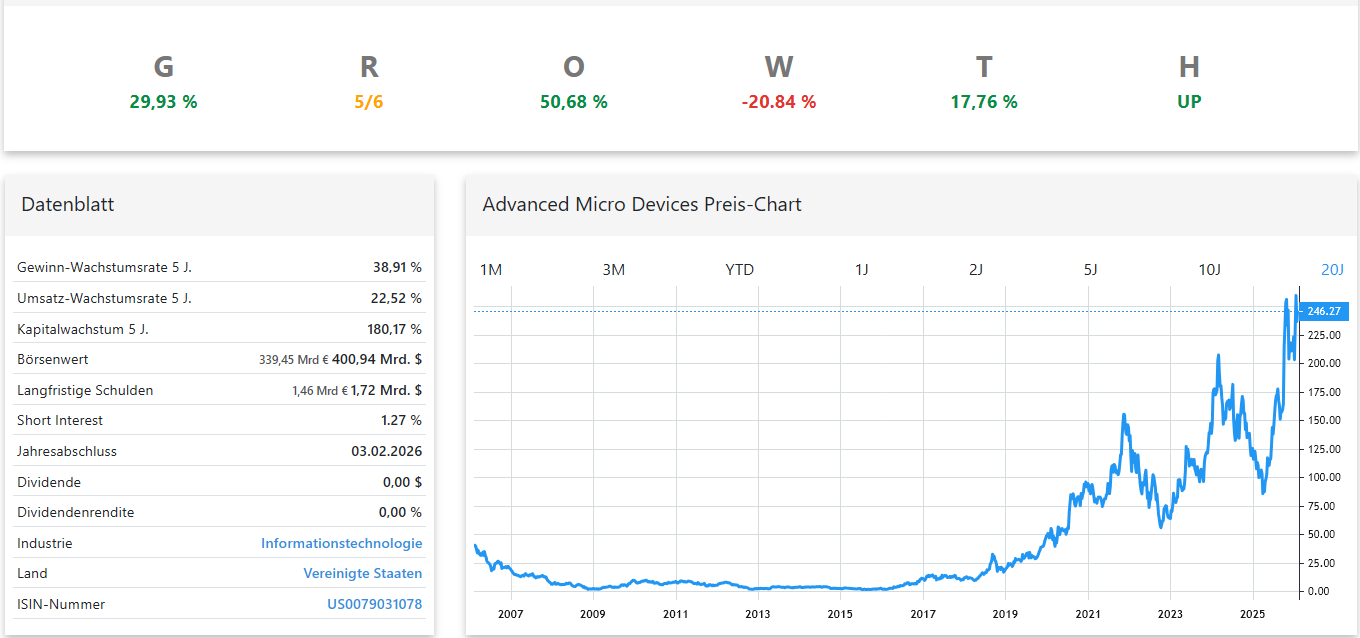
Task: Click the O score value 50,68 %
Action: tap(573, 102)
